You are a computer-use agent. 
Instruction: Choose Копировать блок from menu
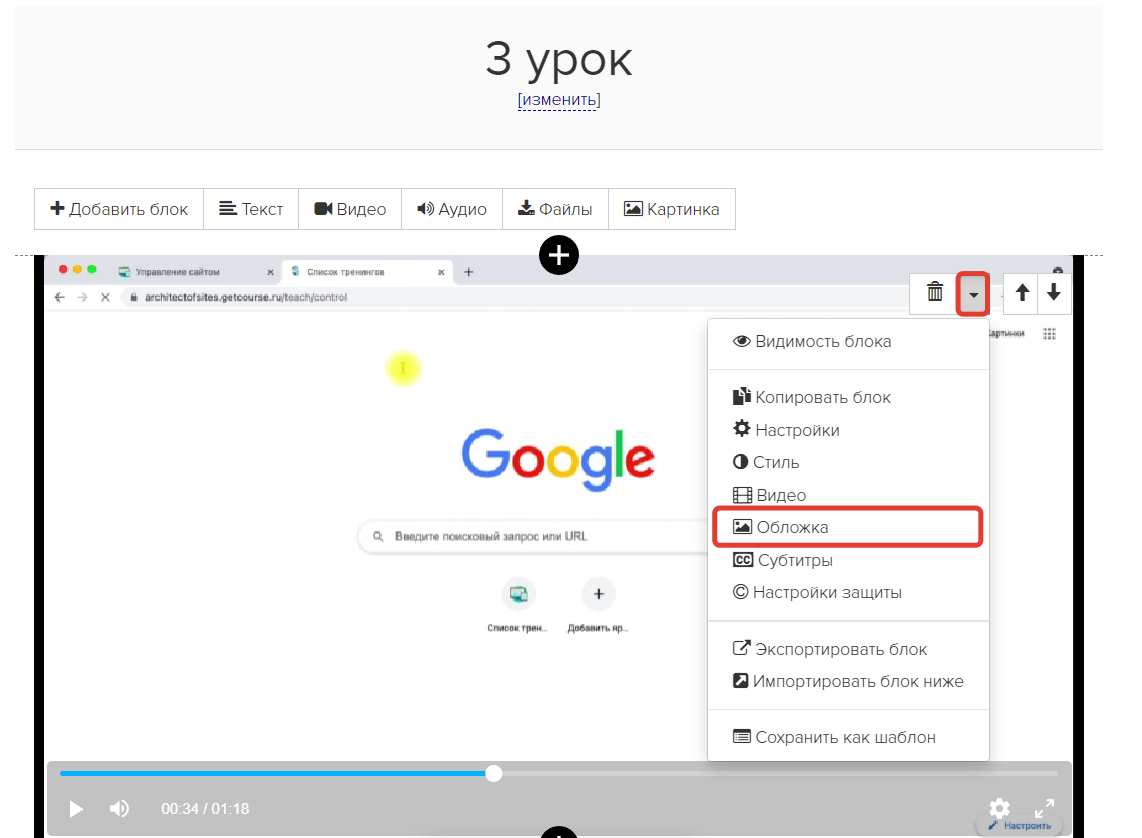coord(848,398)
